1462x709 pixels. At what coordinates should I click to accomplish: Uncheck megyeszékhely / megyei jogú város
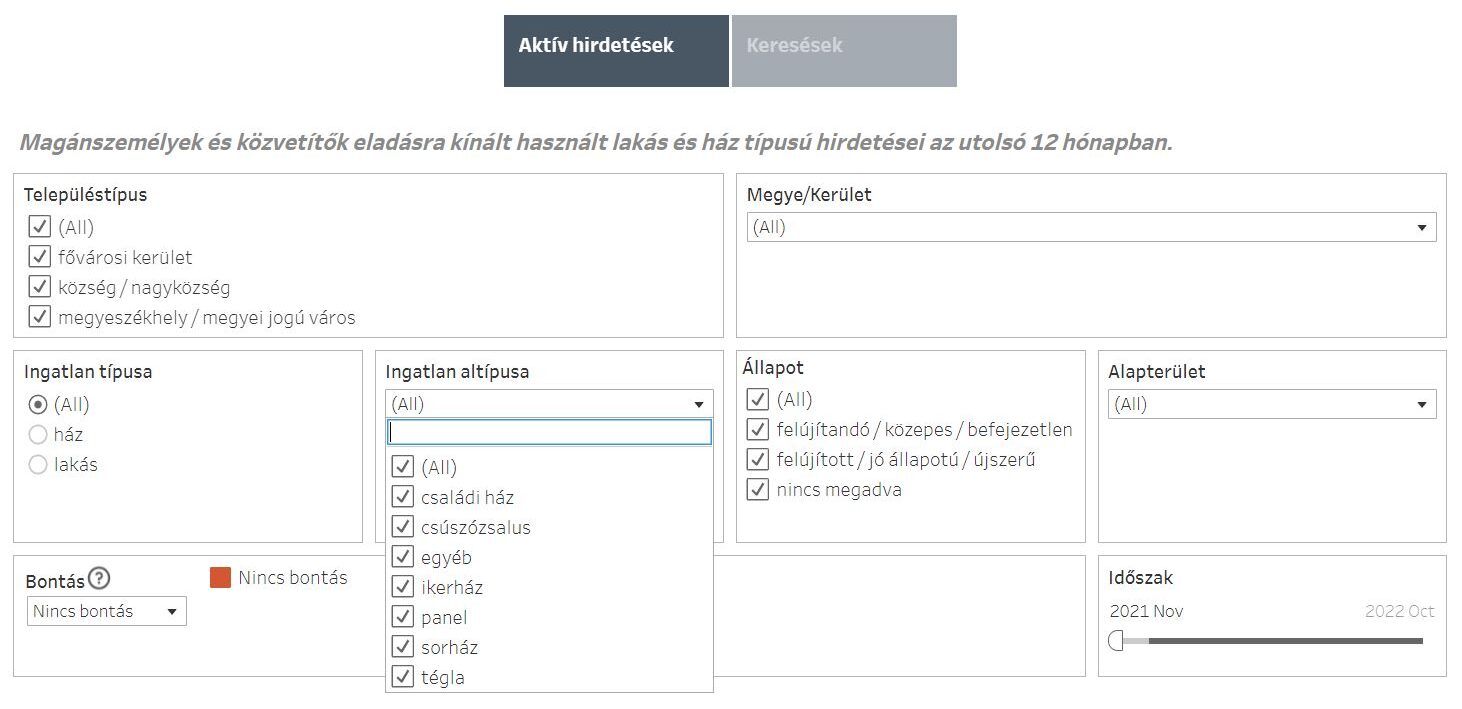[x=40, y=317]
